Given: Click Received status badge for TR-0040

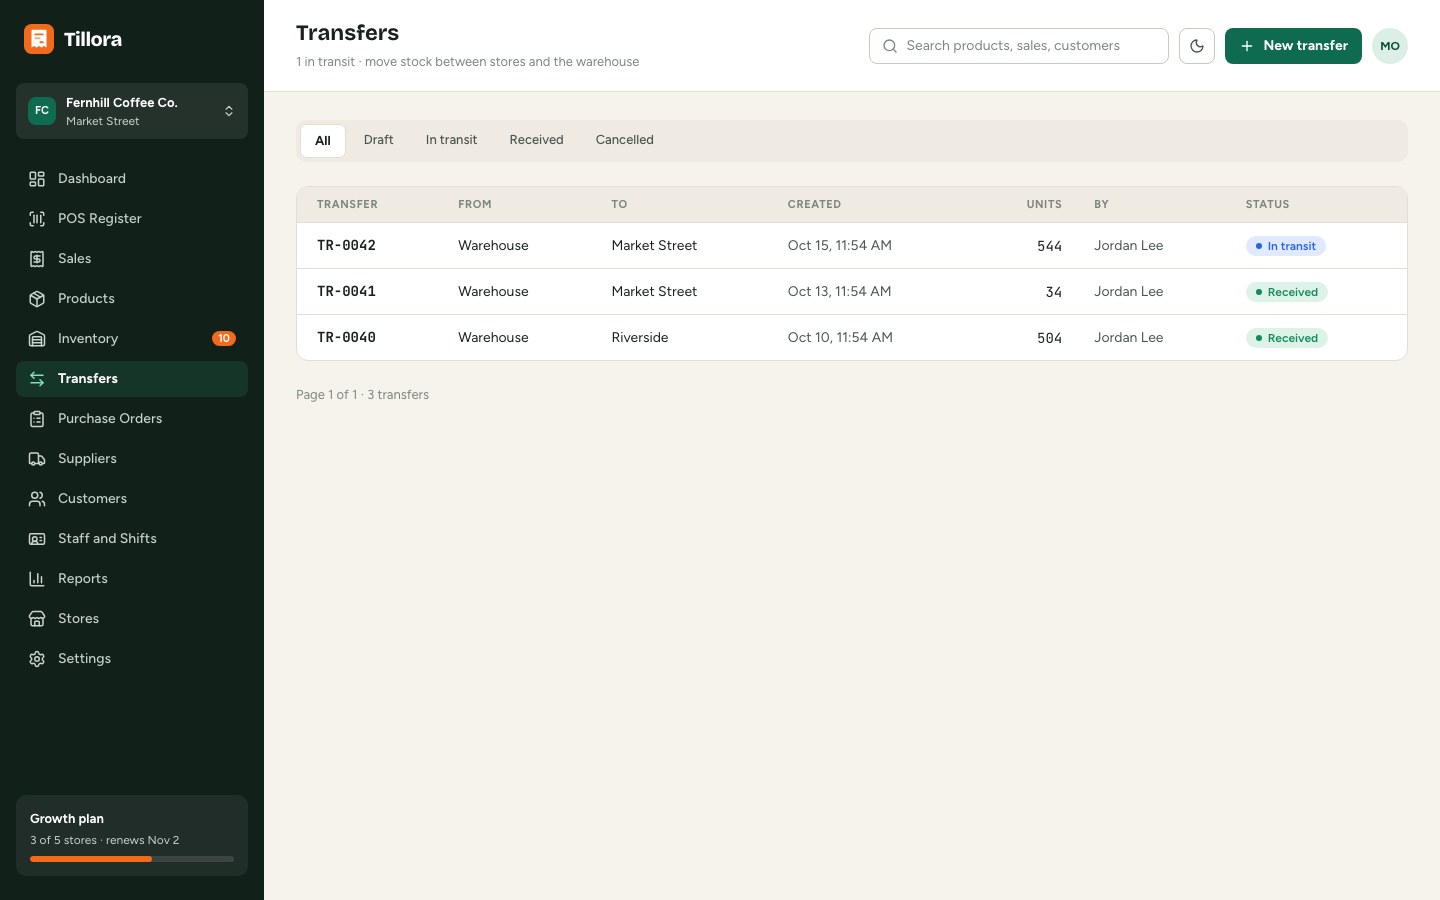Looking at the screenshot, I should pyautogui.click(x=1287, y=338).
